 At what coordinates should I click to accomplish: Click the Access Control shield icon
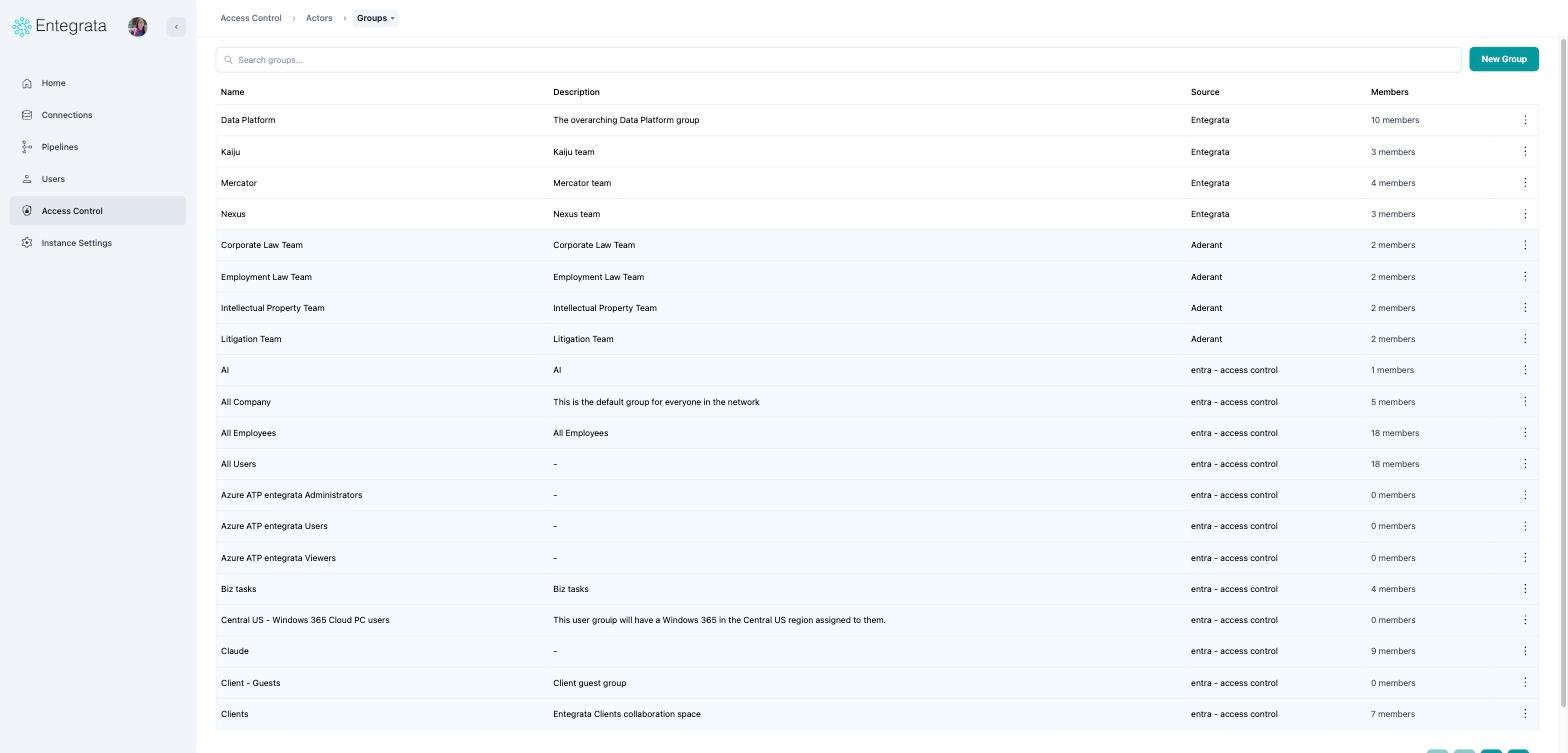27,211
